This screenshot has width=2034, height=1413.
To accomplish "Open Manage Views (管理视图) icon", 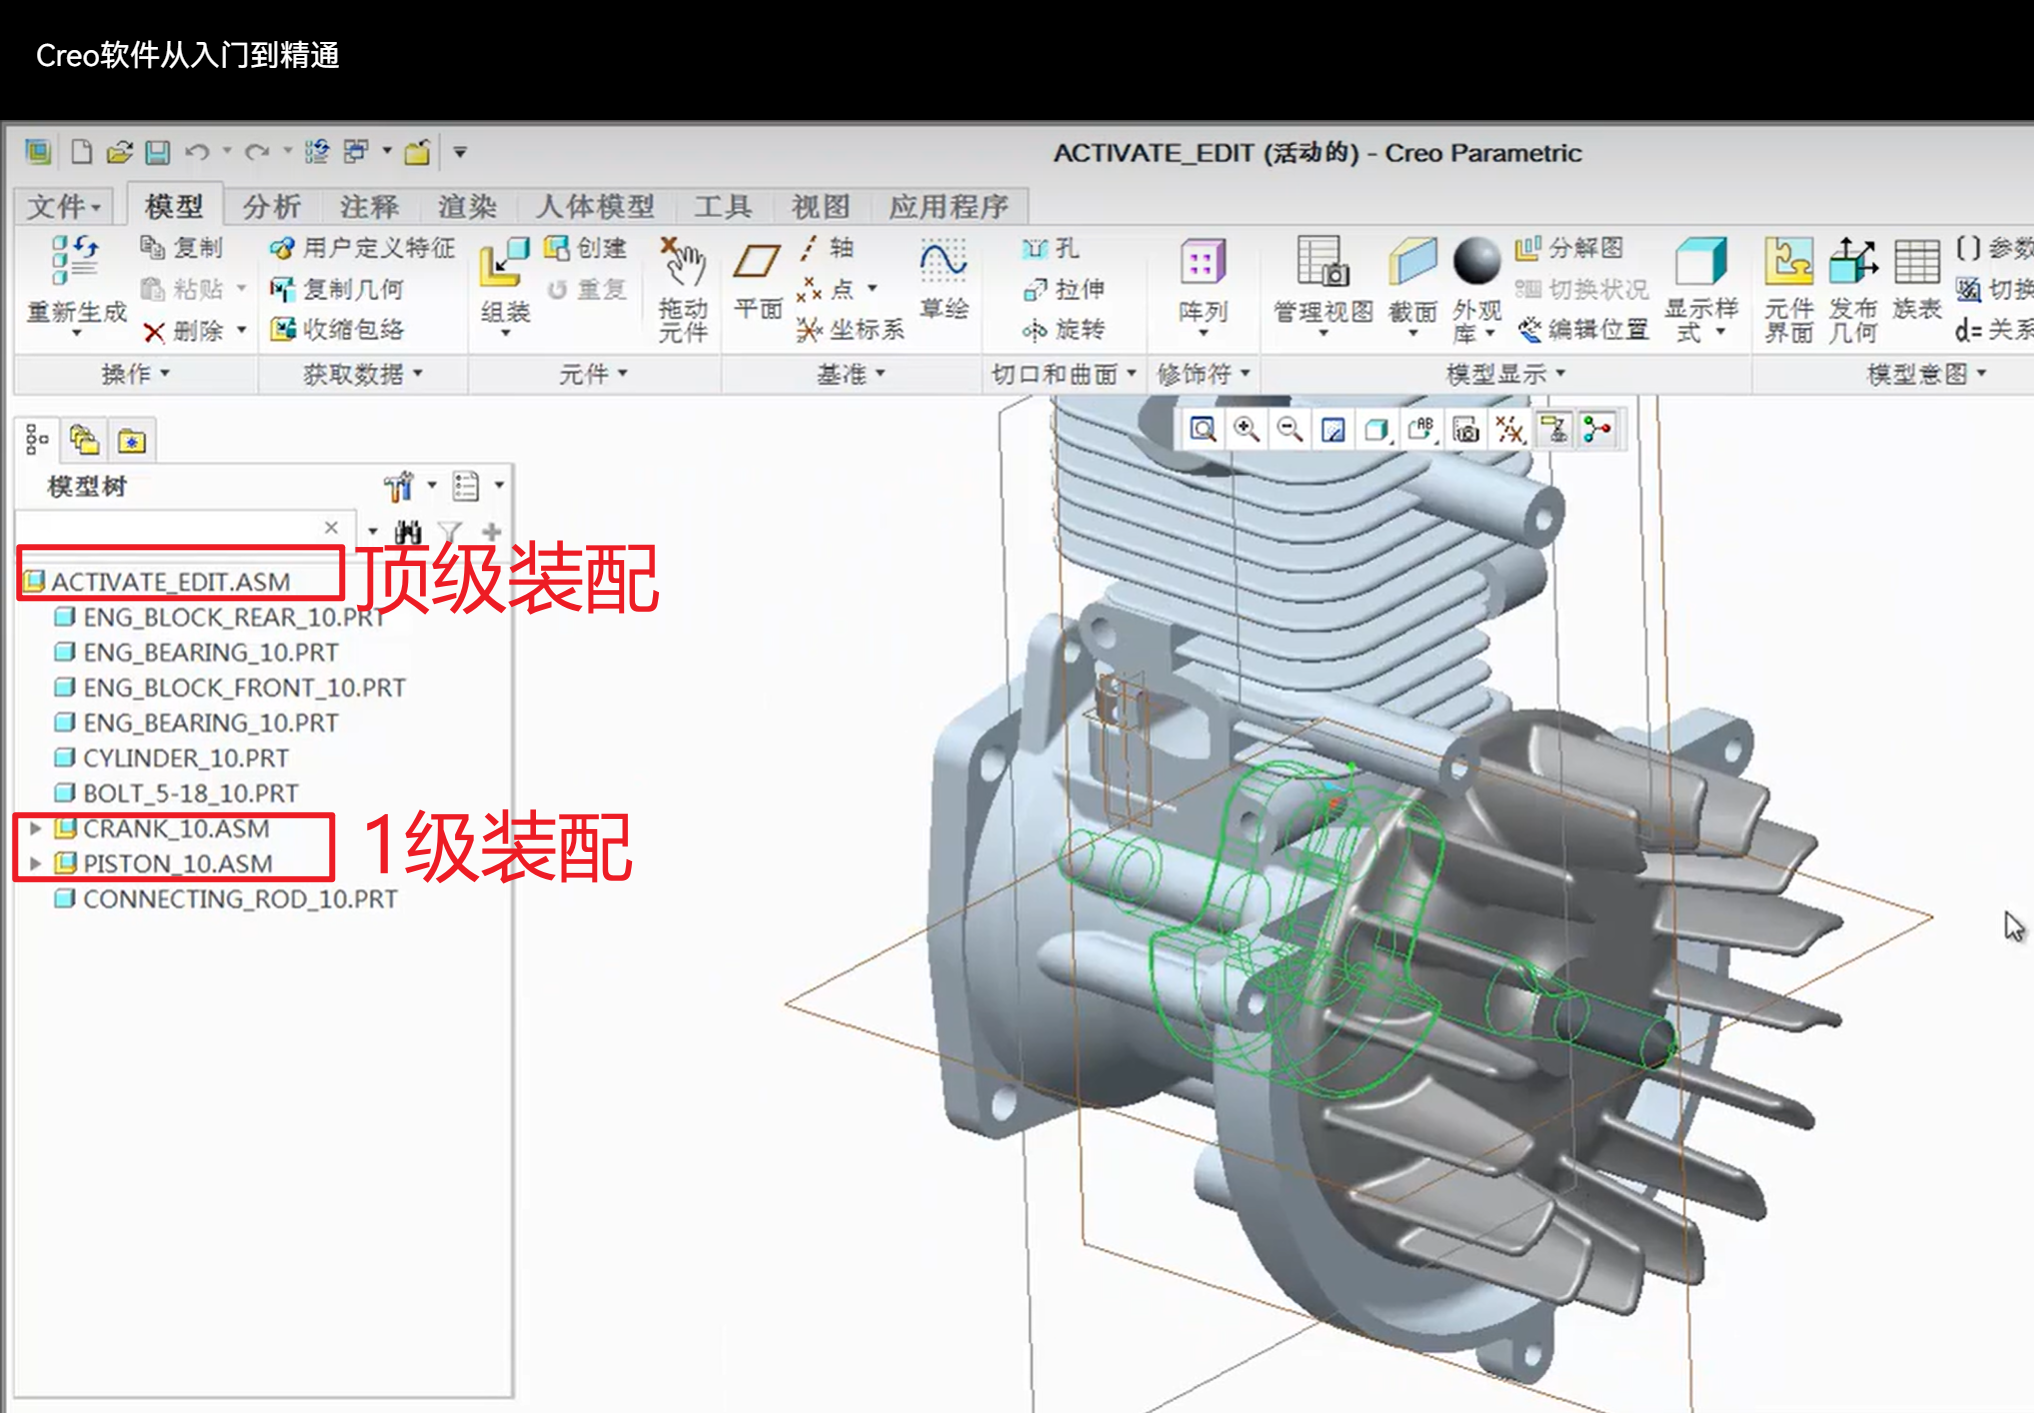I will [1322, 264].
